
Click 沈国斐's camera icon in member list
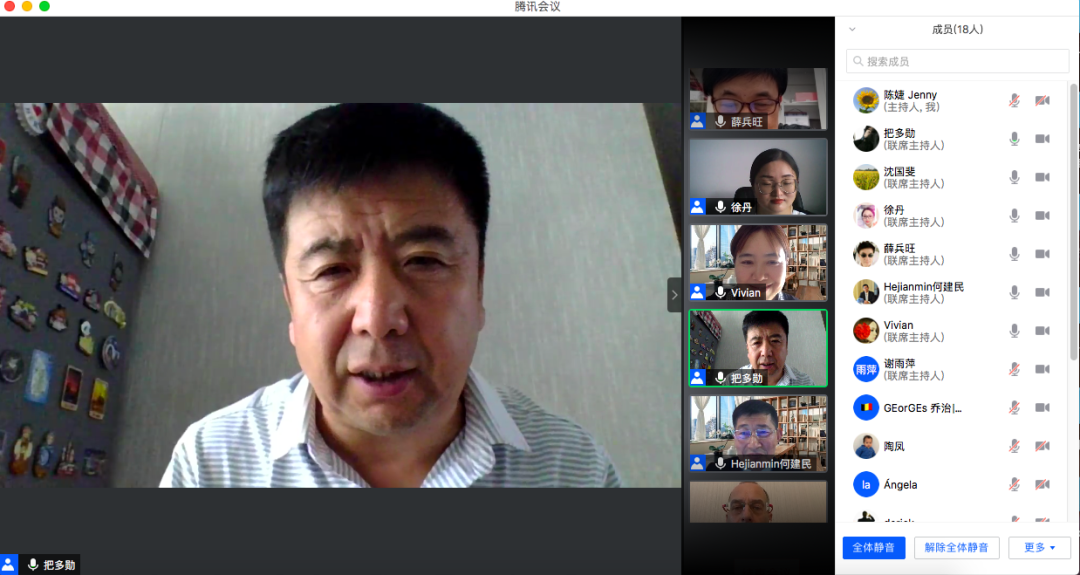coord(1042,177)
